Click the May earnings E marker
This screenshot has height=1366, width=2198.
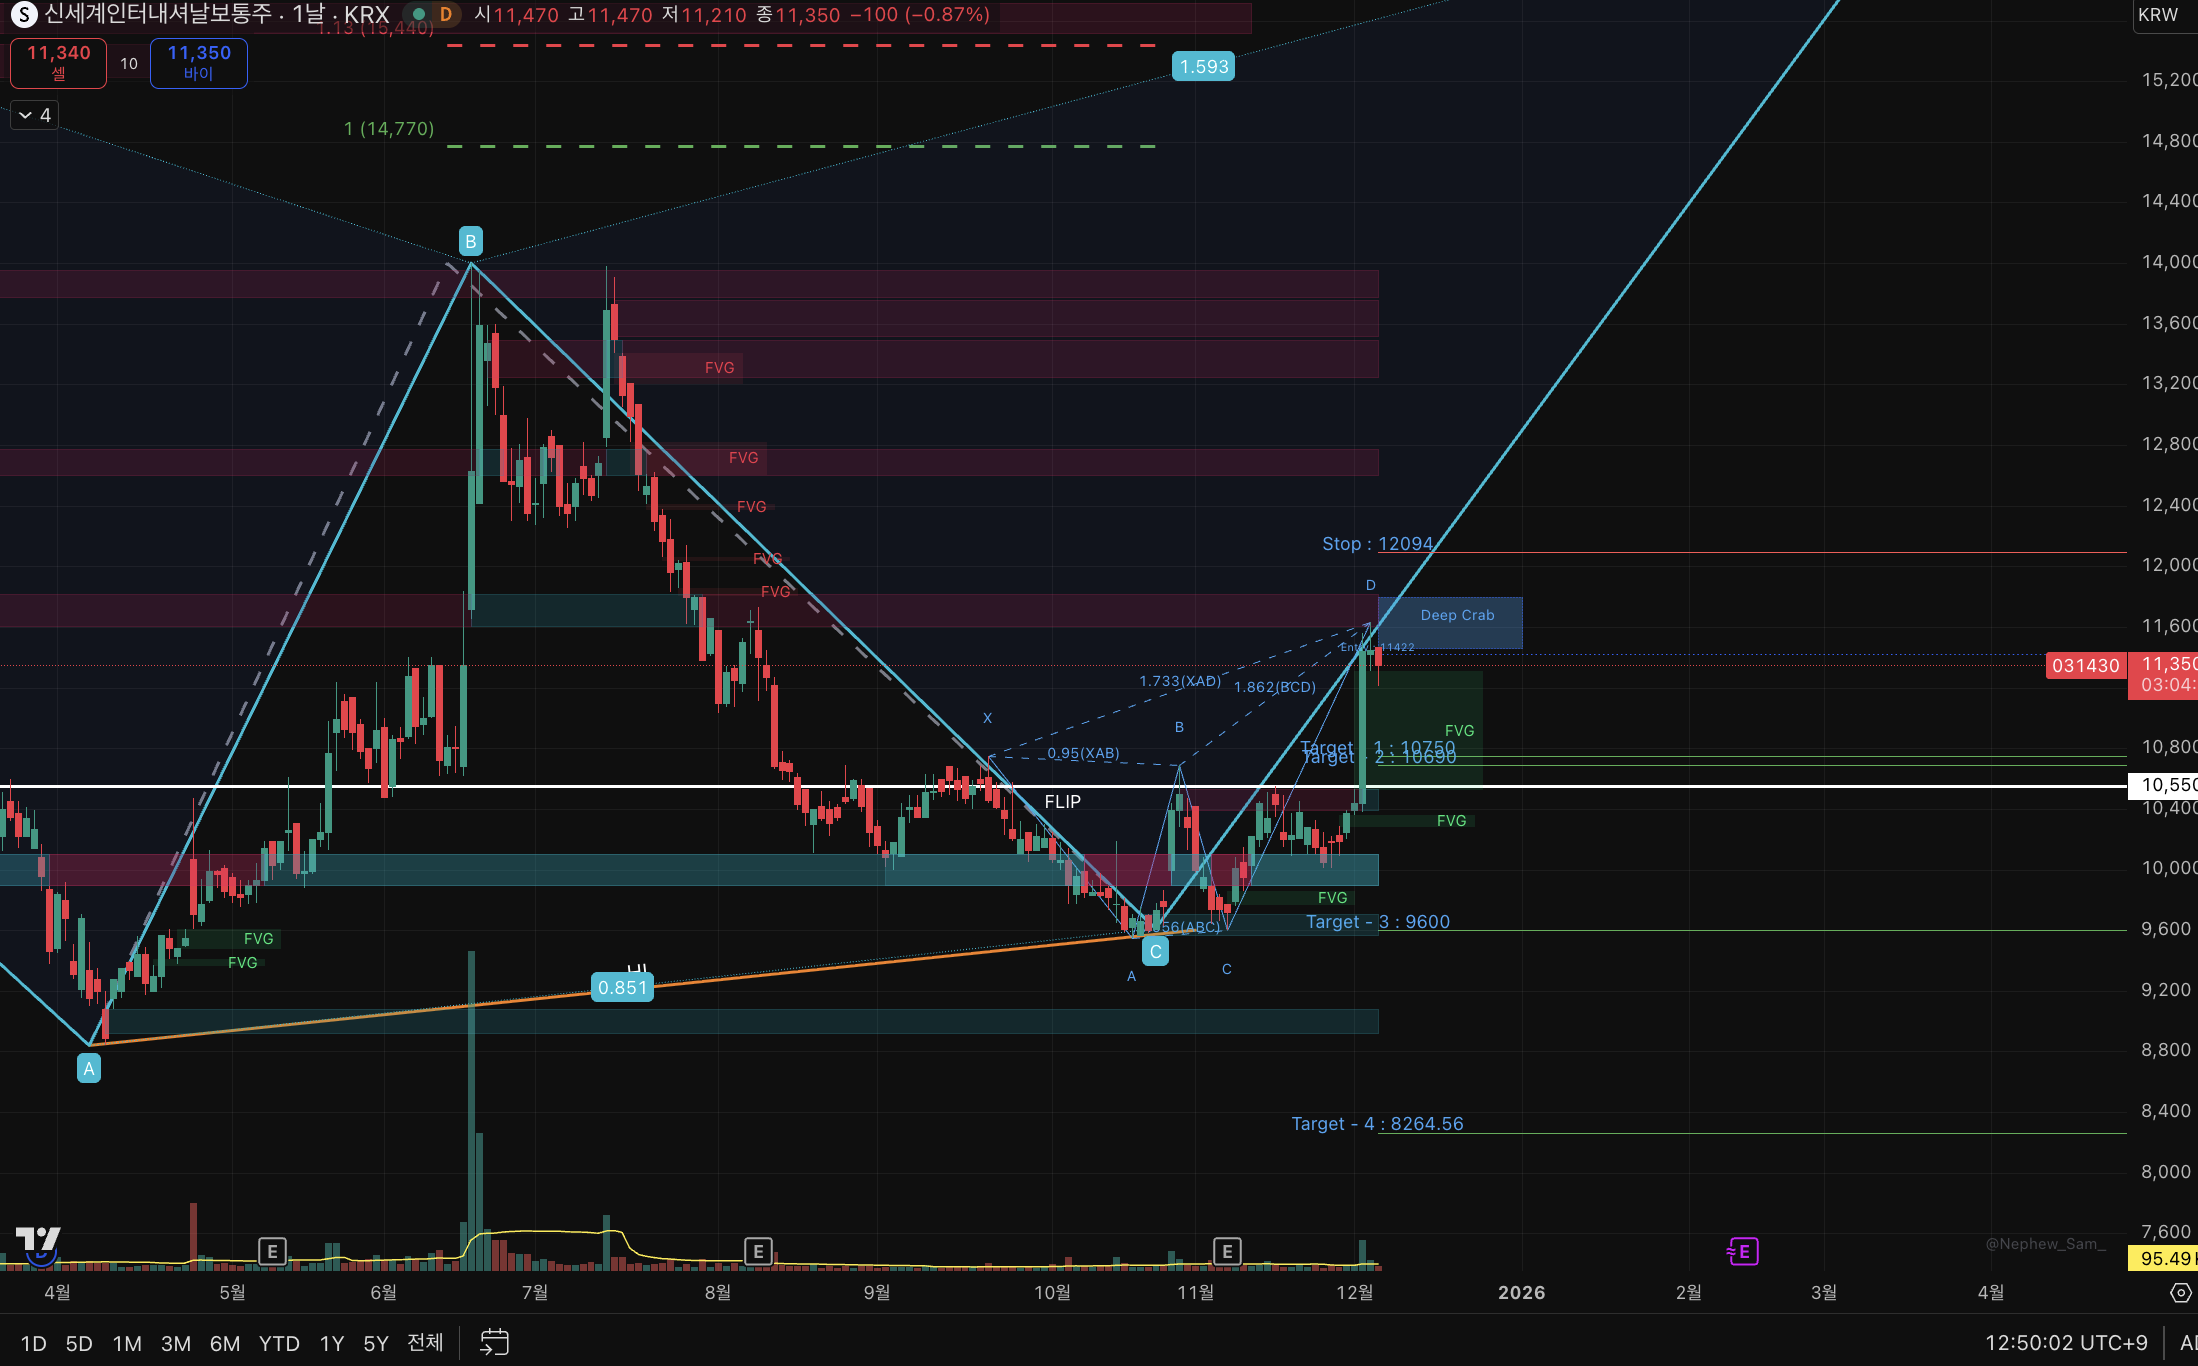coord(272,1251)
